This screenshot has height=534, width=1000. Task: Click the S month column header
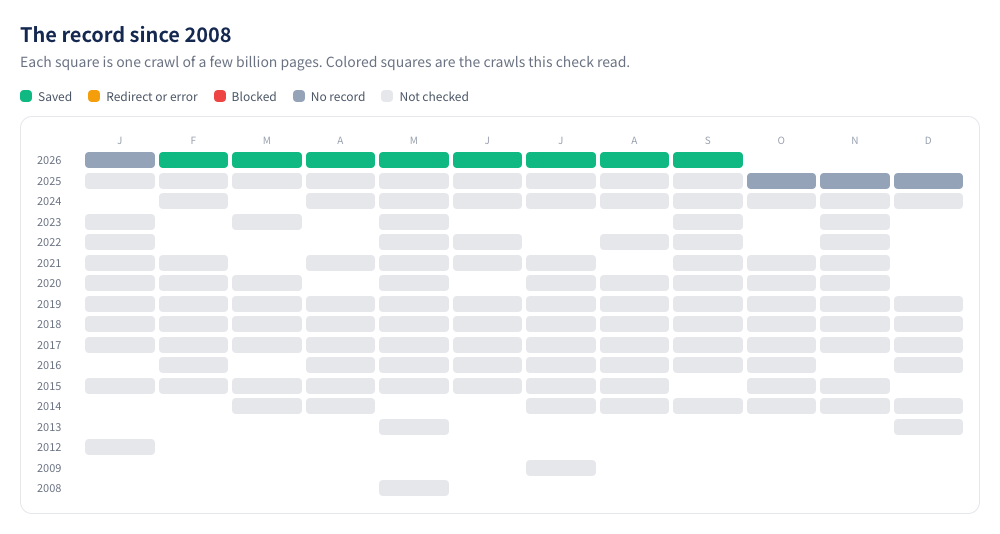(x=708, y=140)
